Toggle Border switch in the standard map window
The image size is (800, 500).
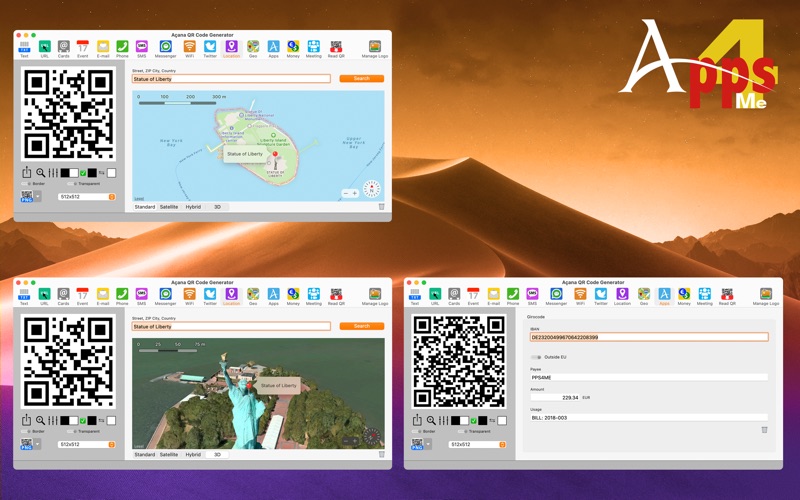pyautogui.click(x=26, y=184)
